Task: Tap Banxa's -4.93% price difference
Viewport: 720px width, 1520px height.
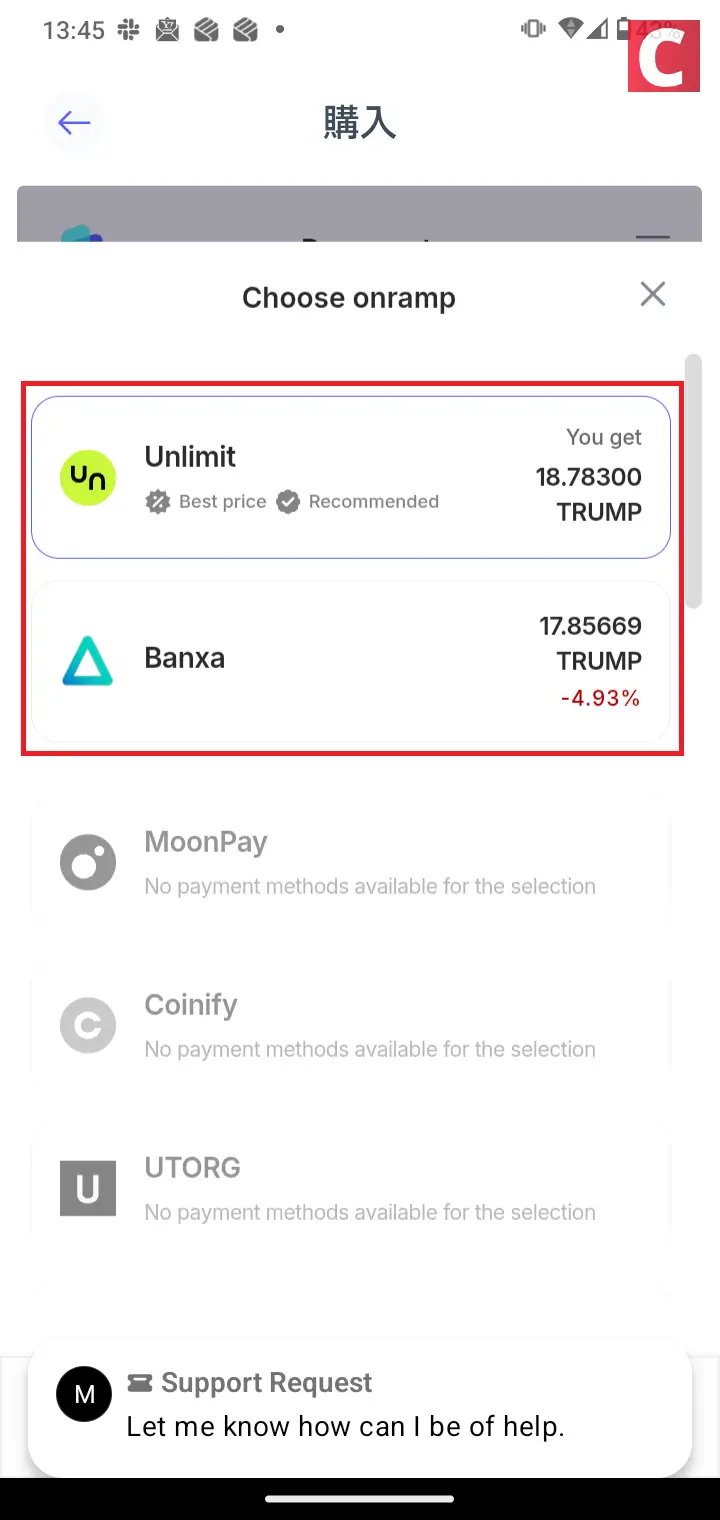Action: point(600,698)
